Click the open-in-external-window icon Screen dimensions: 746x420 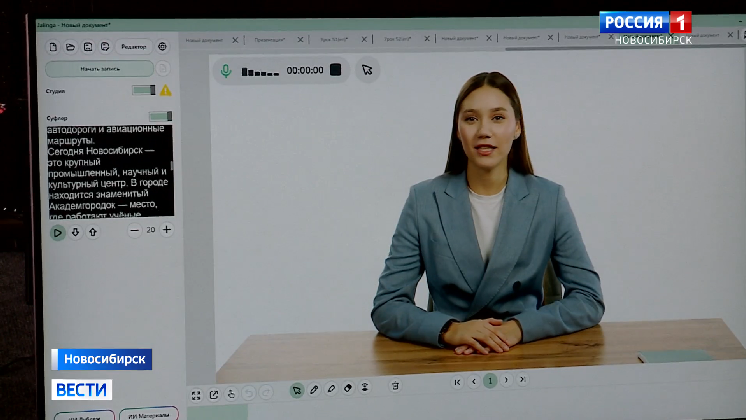214,395
